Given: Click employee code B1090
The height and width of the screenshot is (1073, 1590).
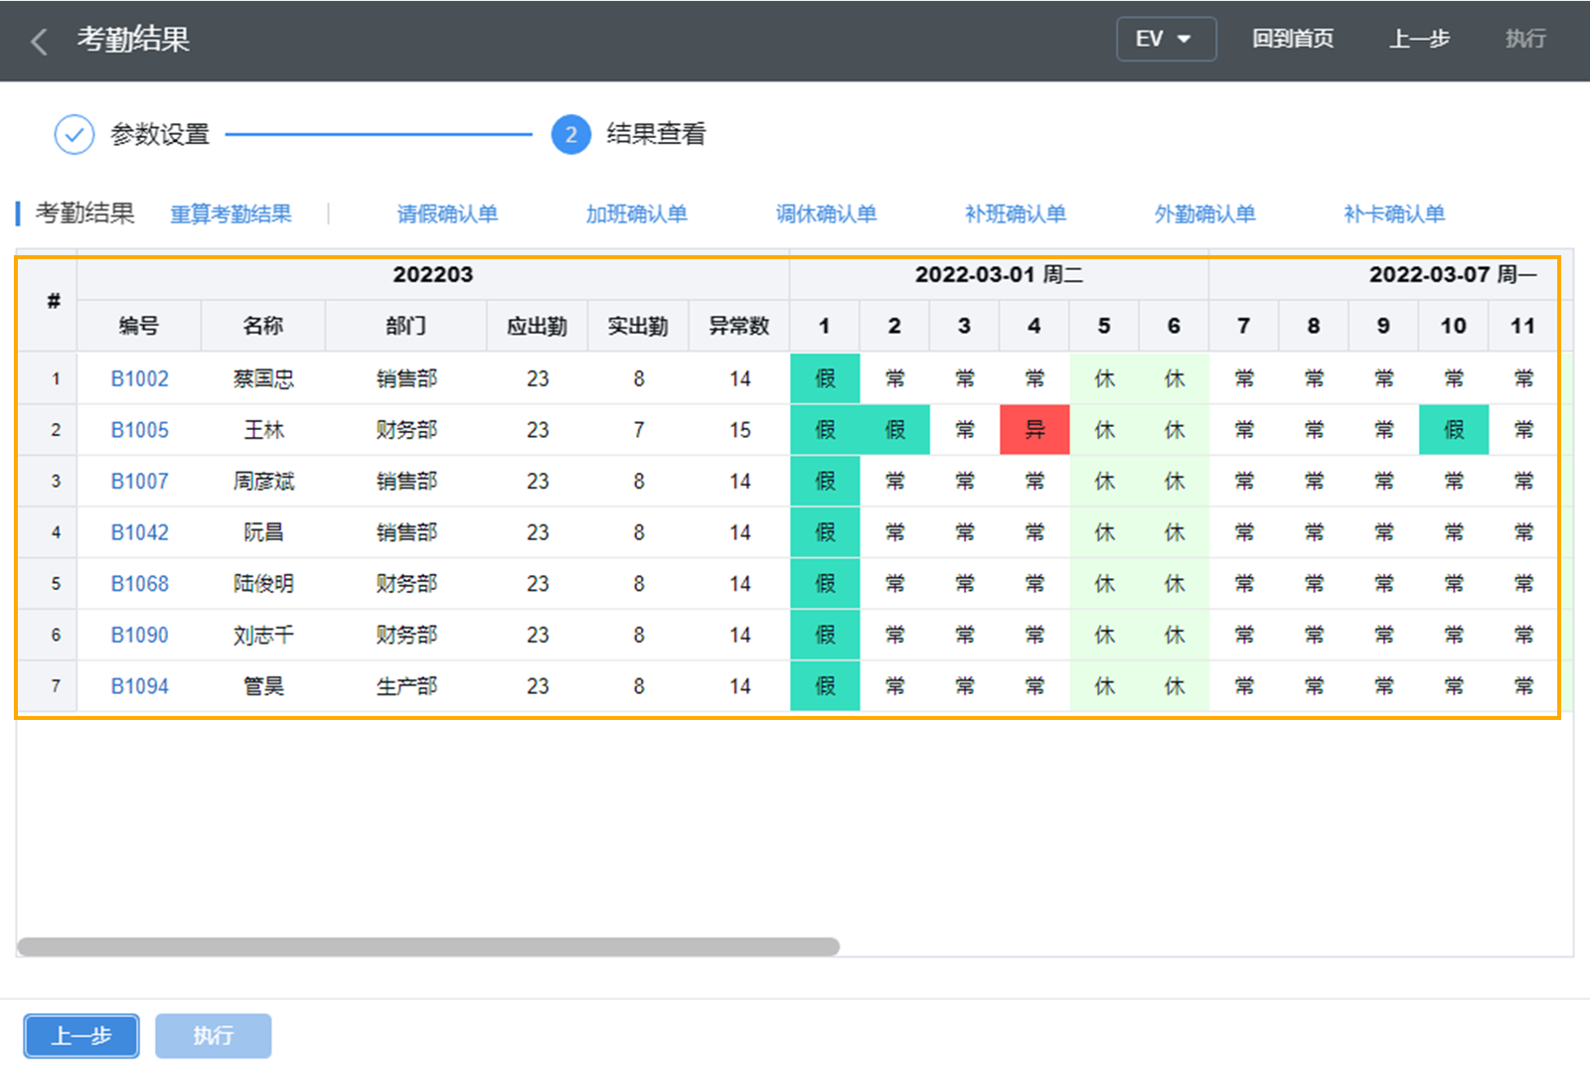Looking at the screenshot, I should coord(140,635).
